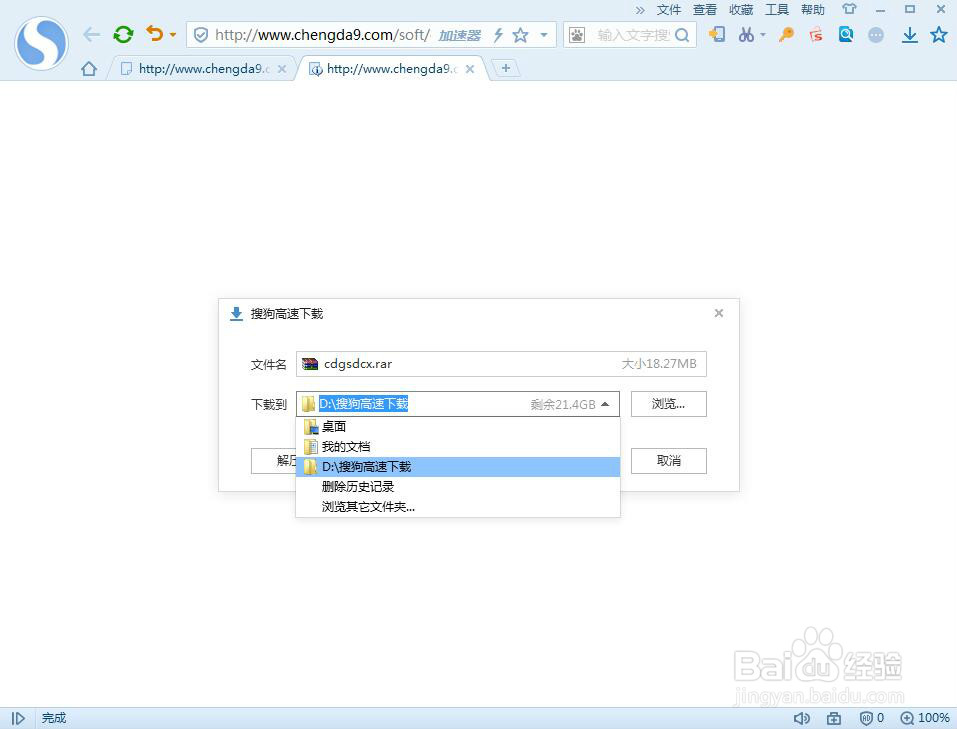Click the scissors screenshot tool icon
Screen dimensions: 957x729
[746, 34]
